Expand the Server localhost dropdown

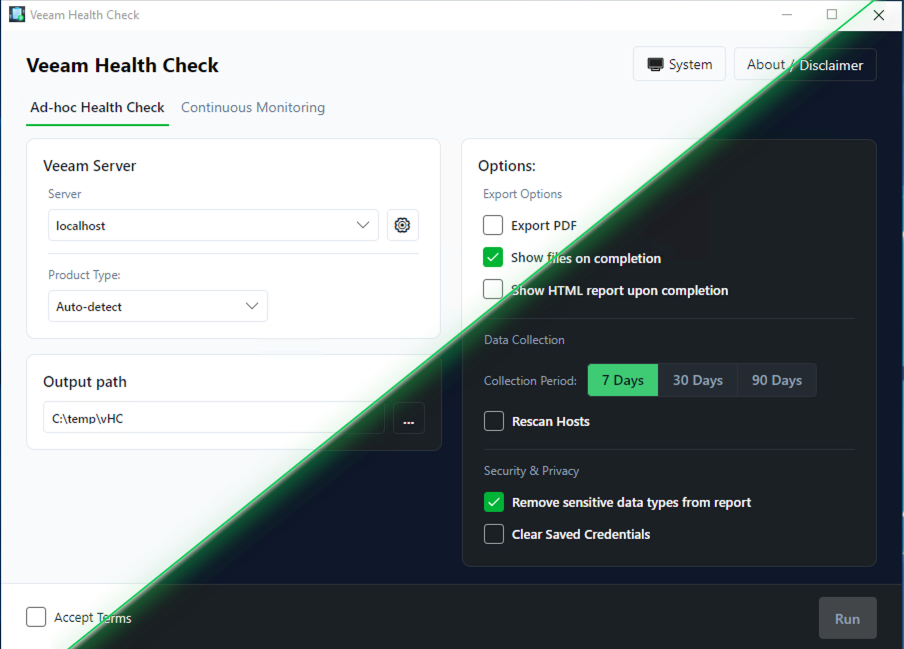coord(213,225)
